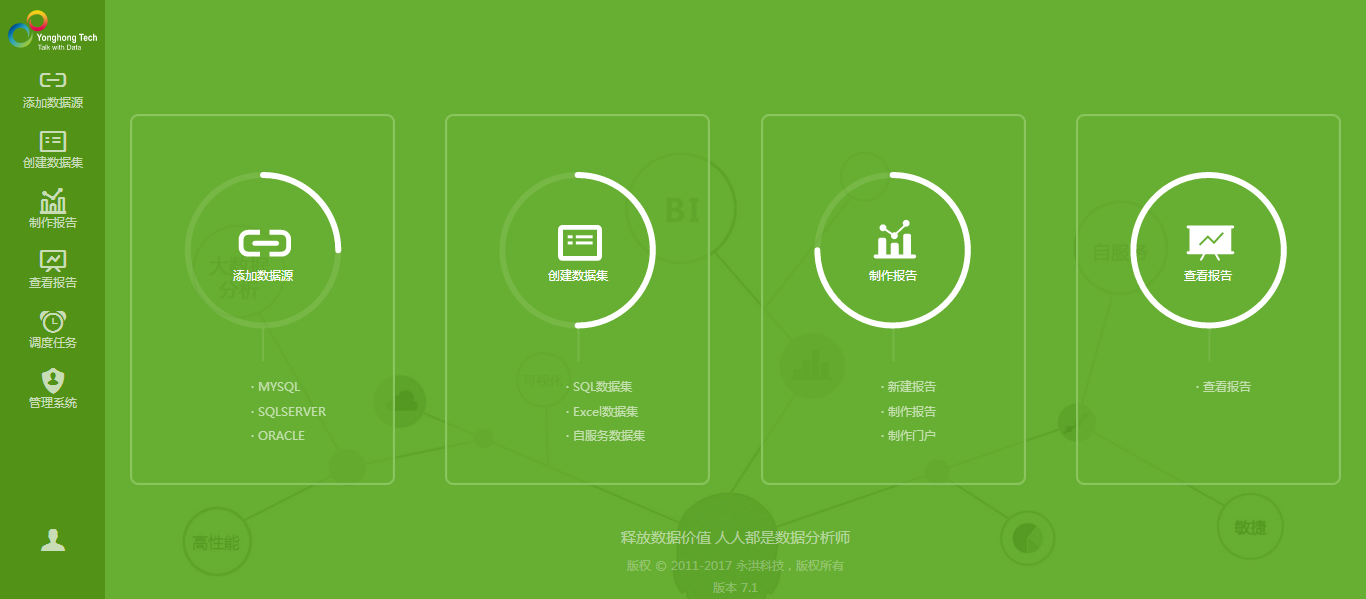Open the Excel数据集 link
1366x599 pixels.
pyautogui.click(x=605, y=412)
